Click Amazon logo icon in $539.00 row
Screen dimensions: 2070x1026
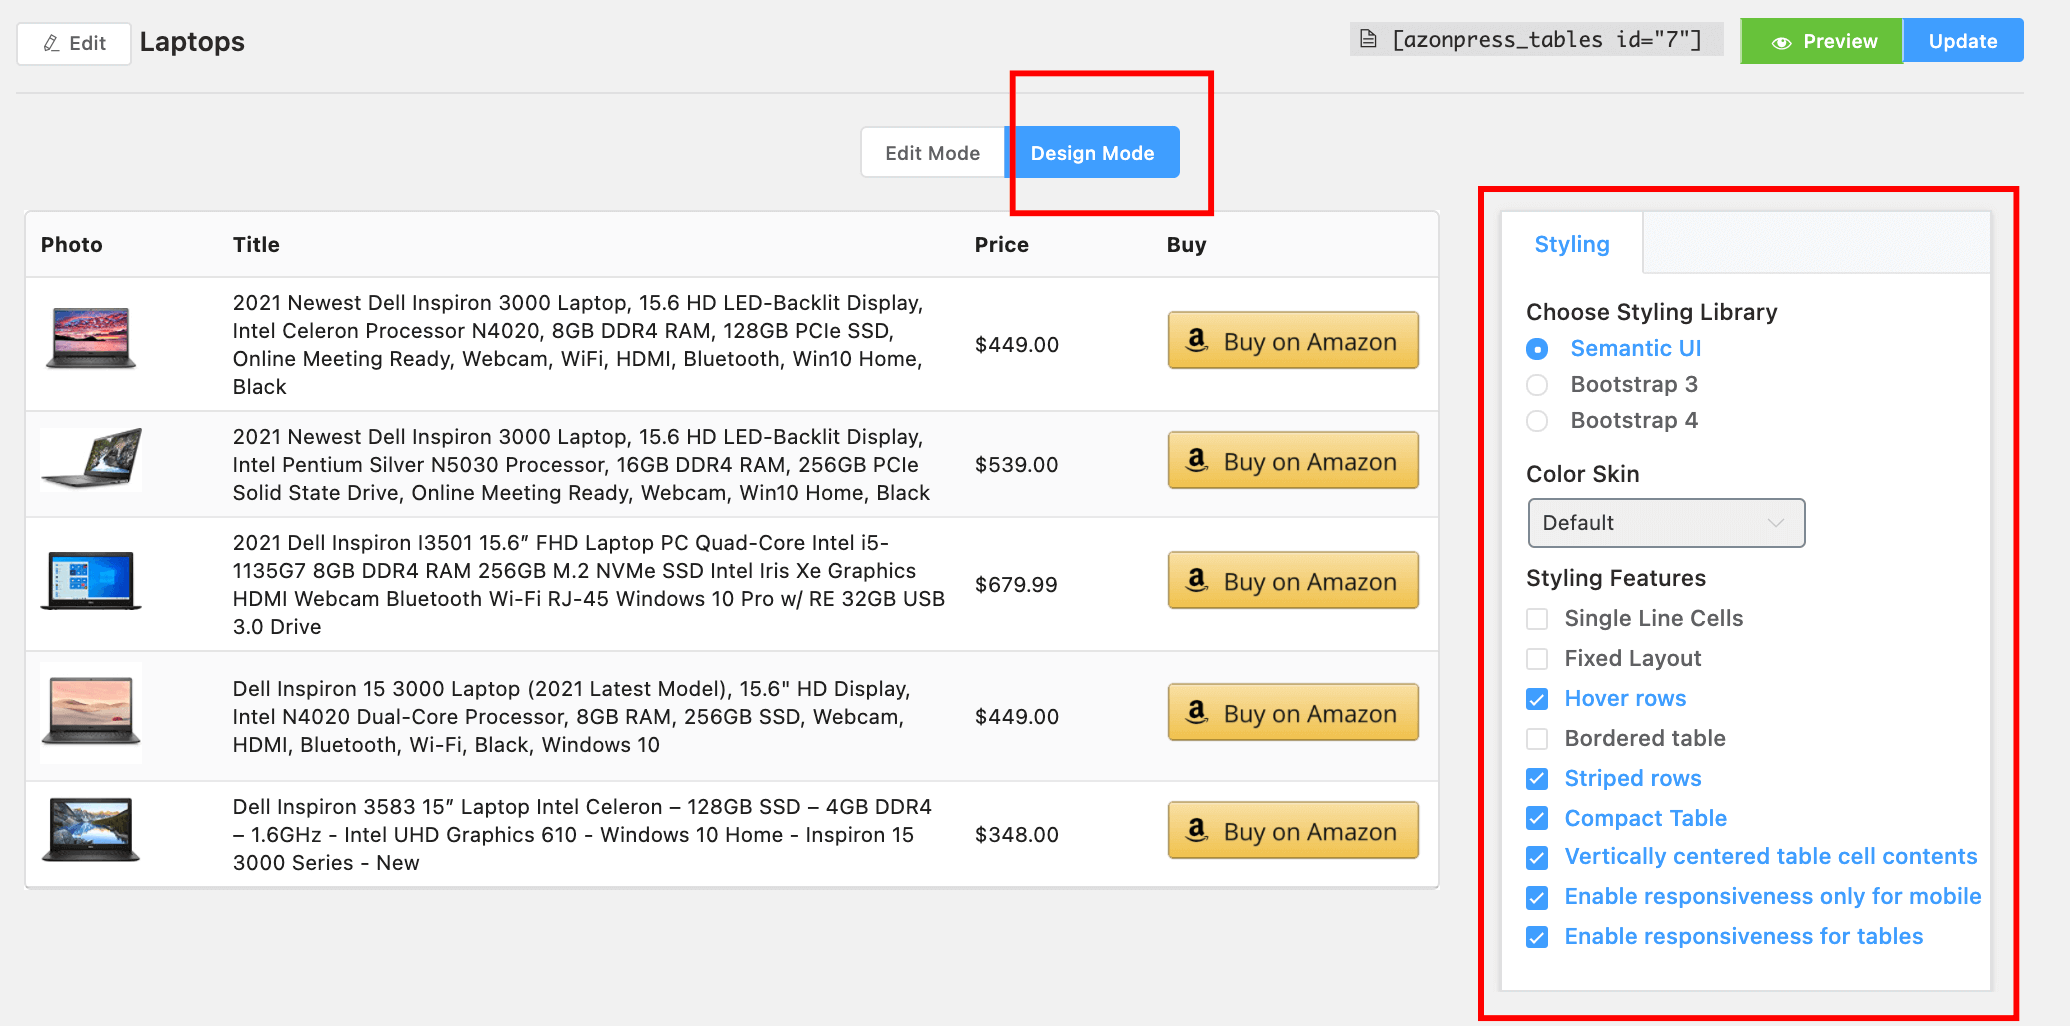click(1196, 460)
